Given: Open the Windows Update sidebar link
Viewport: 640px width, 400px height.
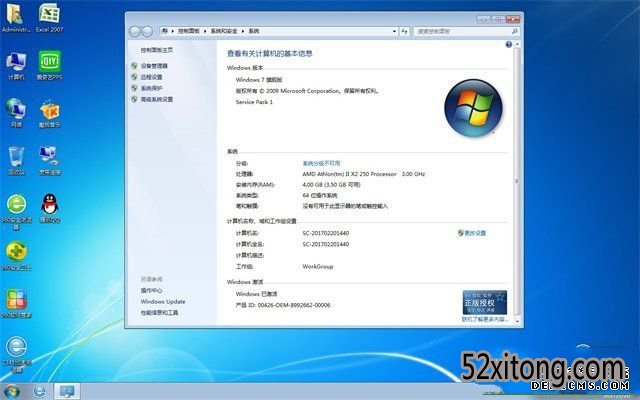Looking at the screenshot, I should point(163,302).
